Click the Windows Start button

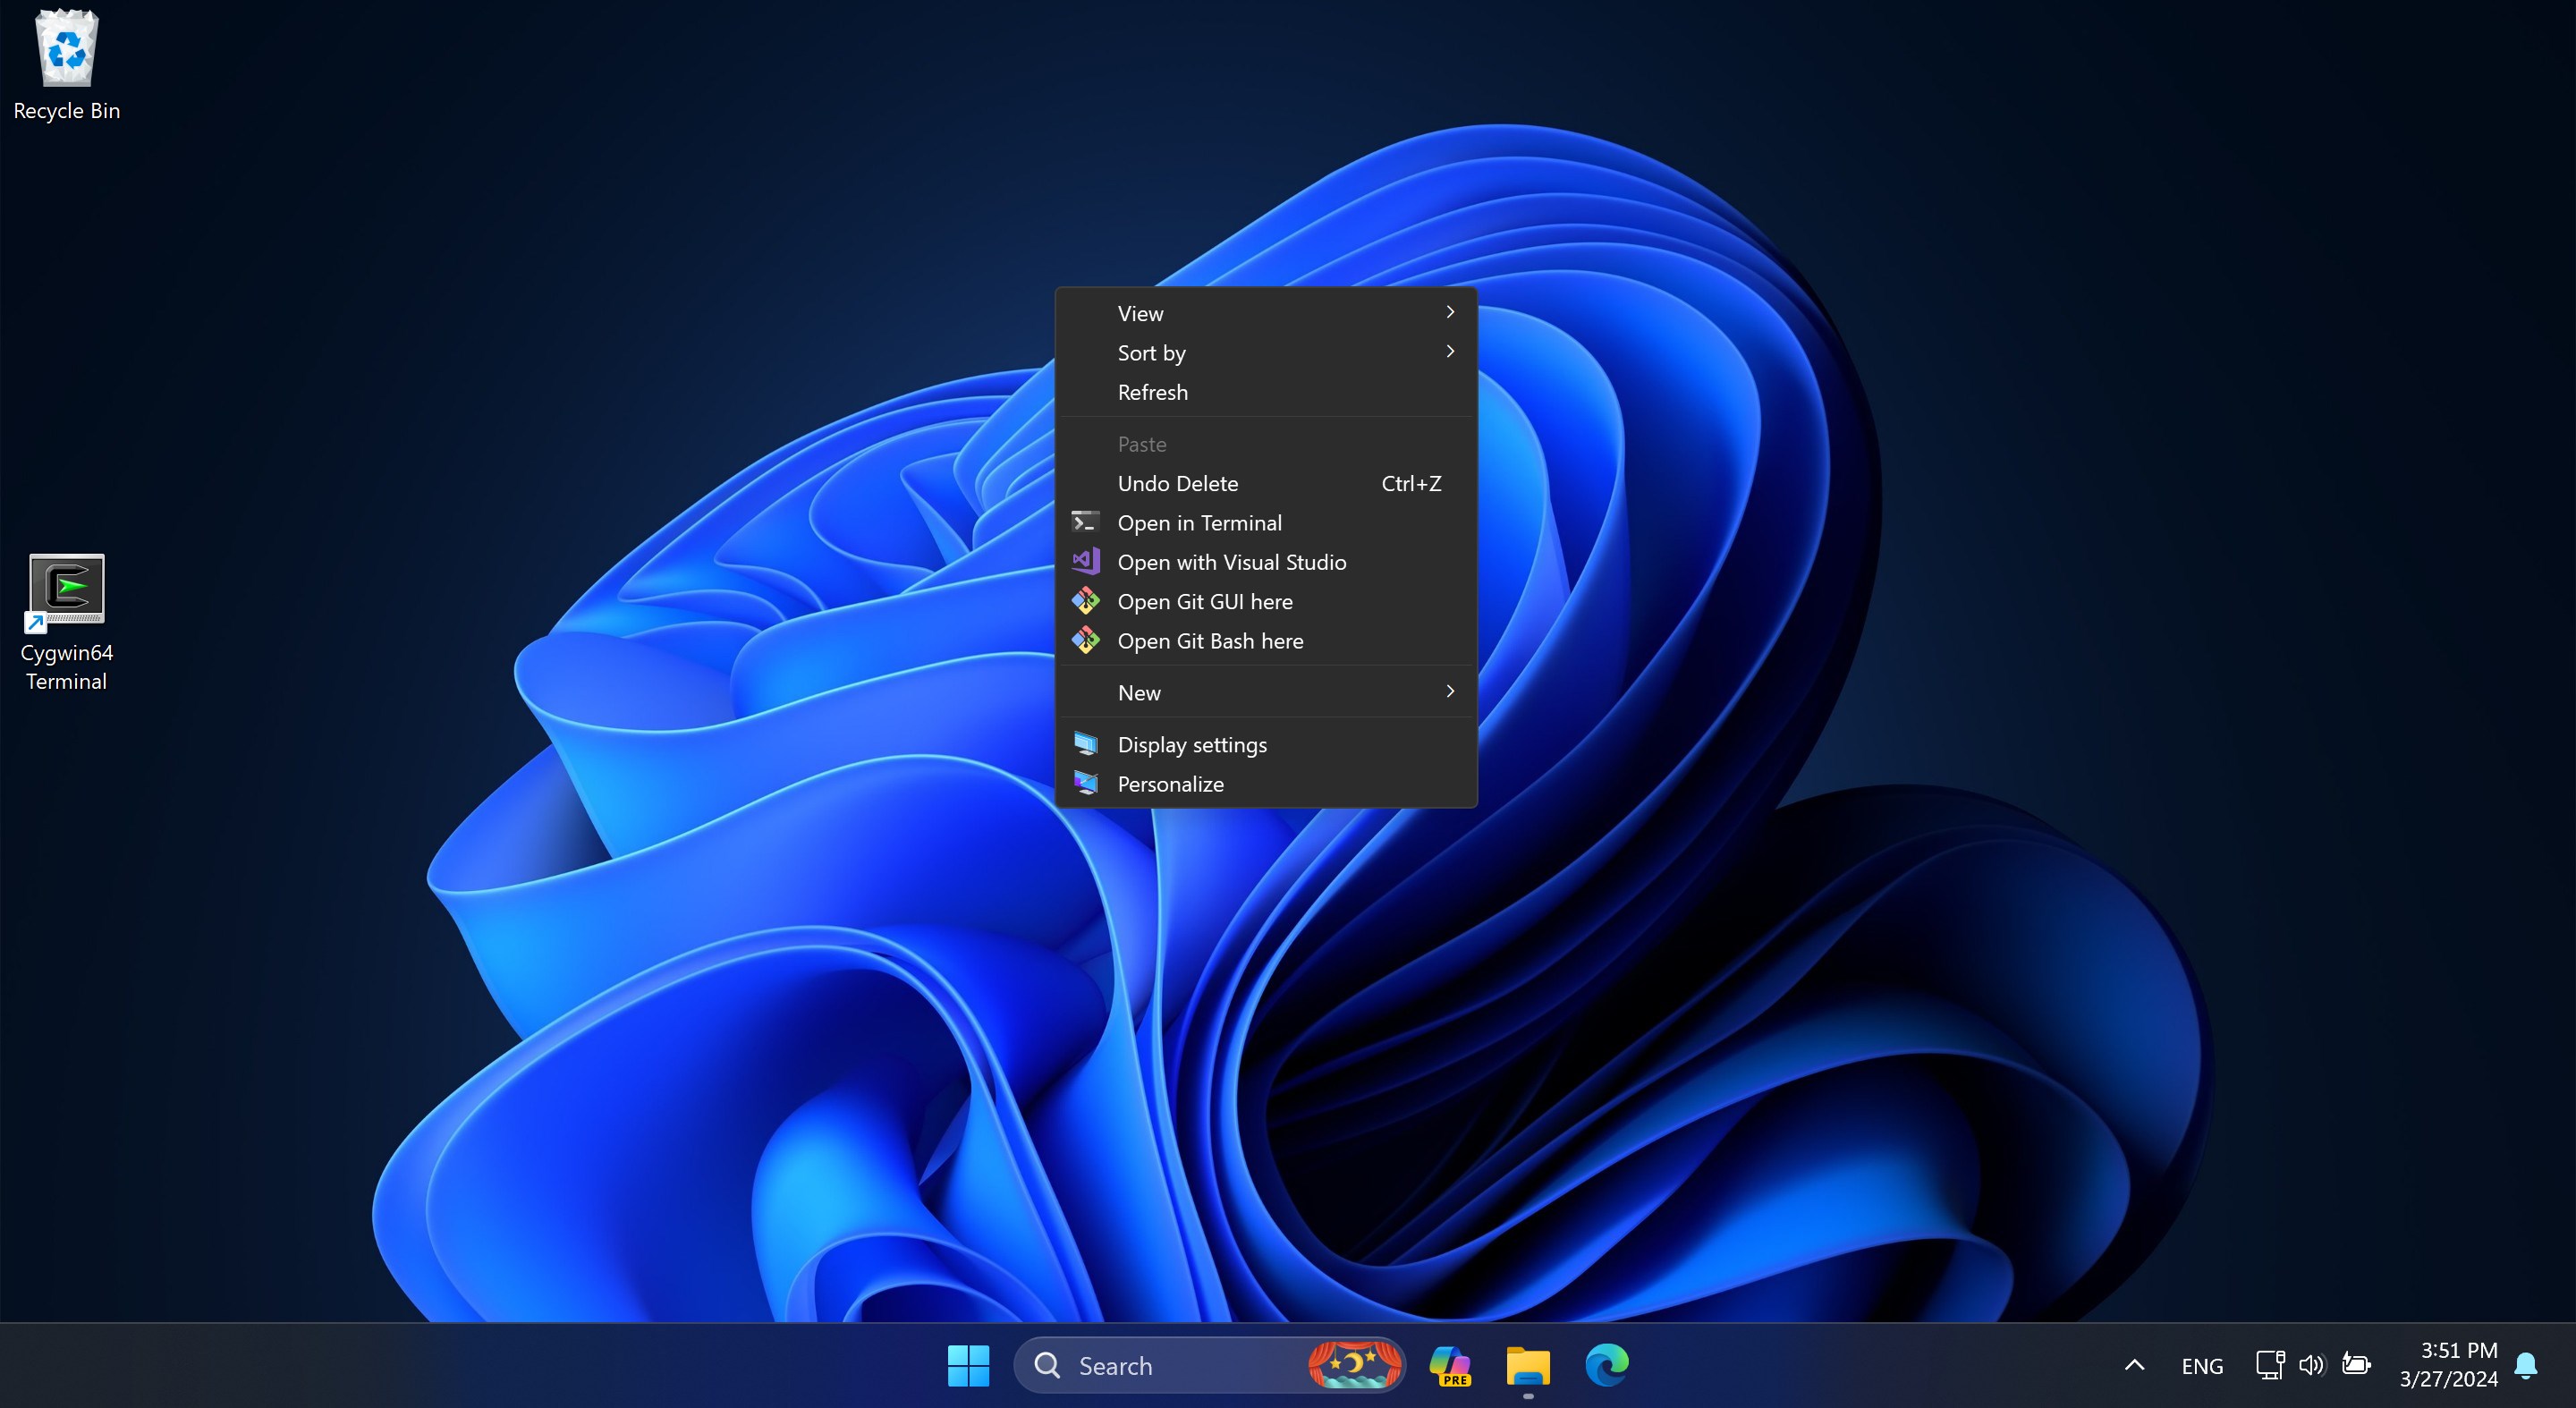click(x=967, y=1365)
